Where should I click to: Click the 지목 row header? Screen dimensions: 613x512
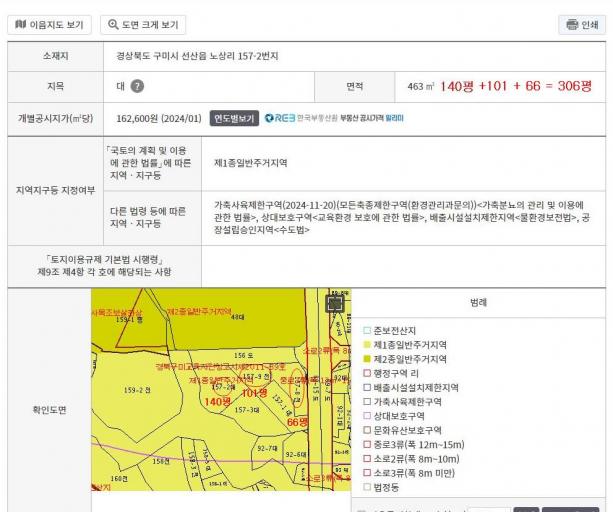(56, 86)
